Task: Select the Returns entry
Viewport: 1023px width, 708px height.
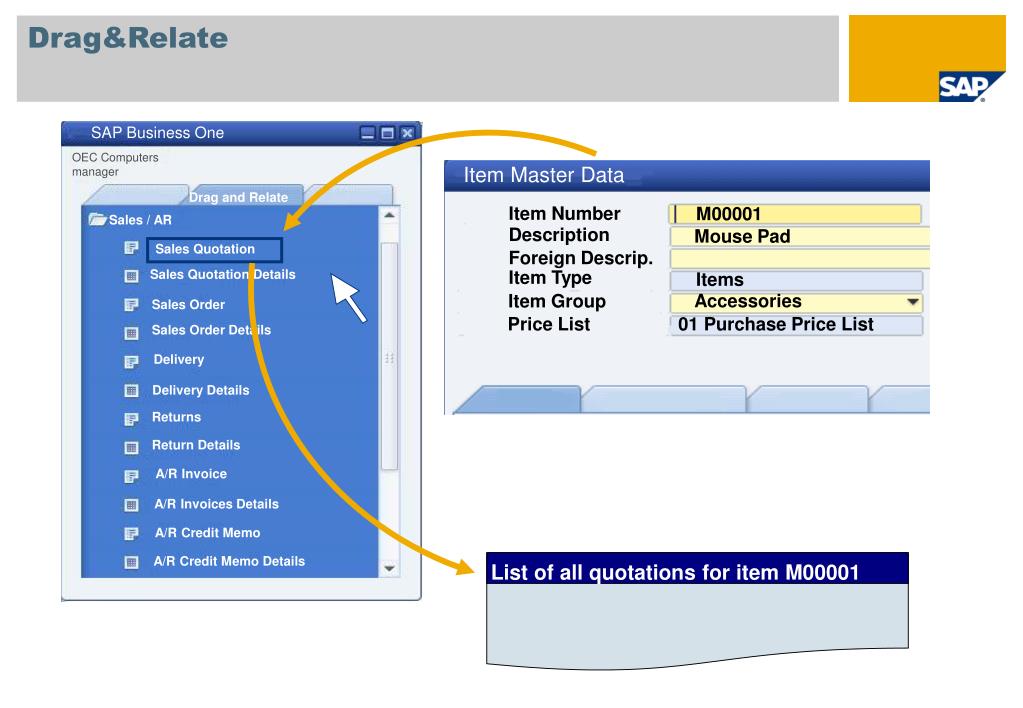Action: (176, 417)
